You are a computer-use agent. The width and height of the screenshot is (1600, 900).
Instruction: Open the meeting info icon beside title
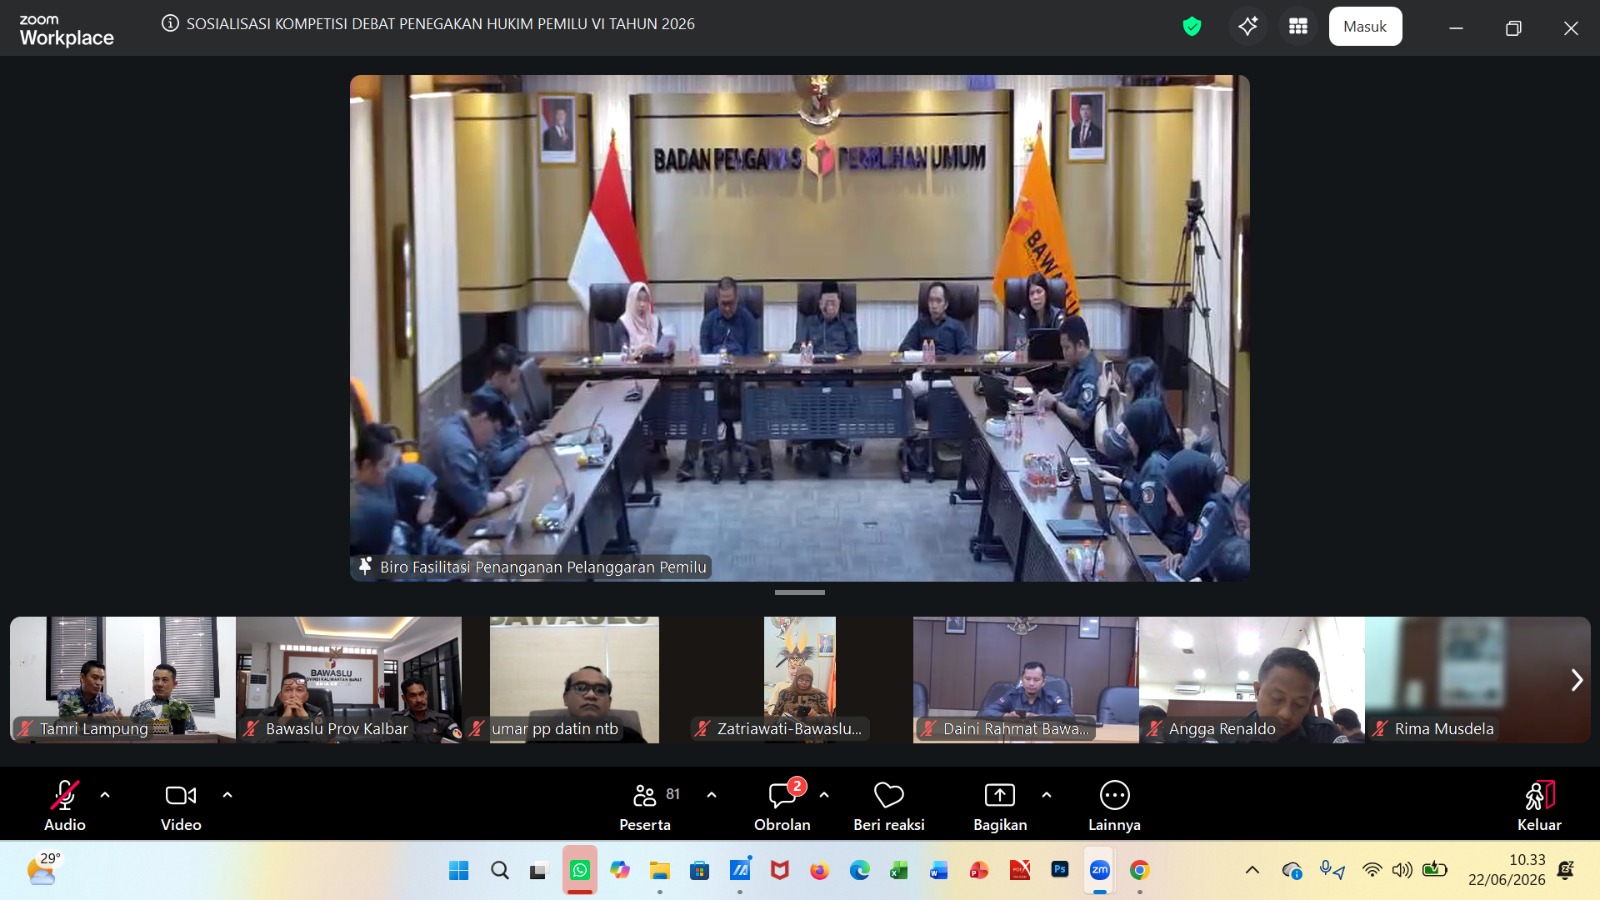pos(170,23)
